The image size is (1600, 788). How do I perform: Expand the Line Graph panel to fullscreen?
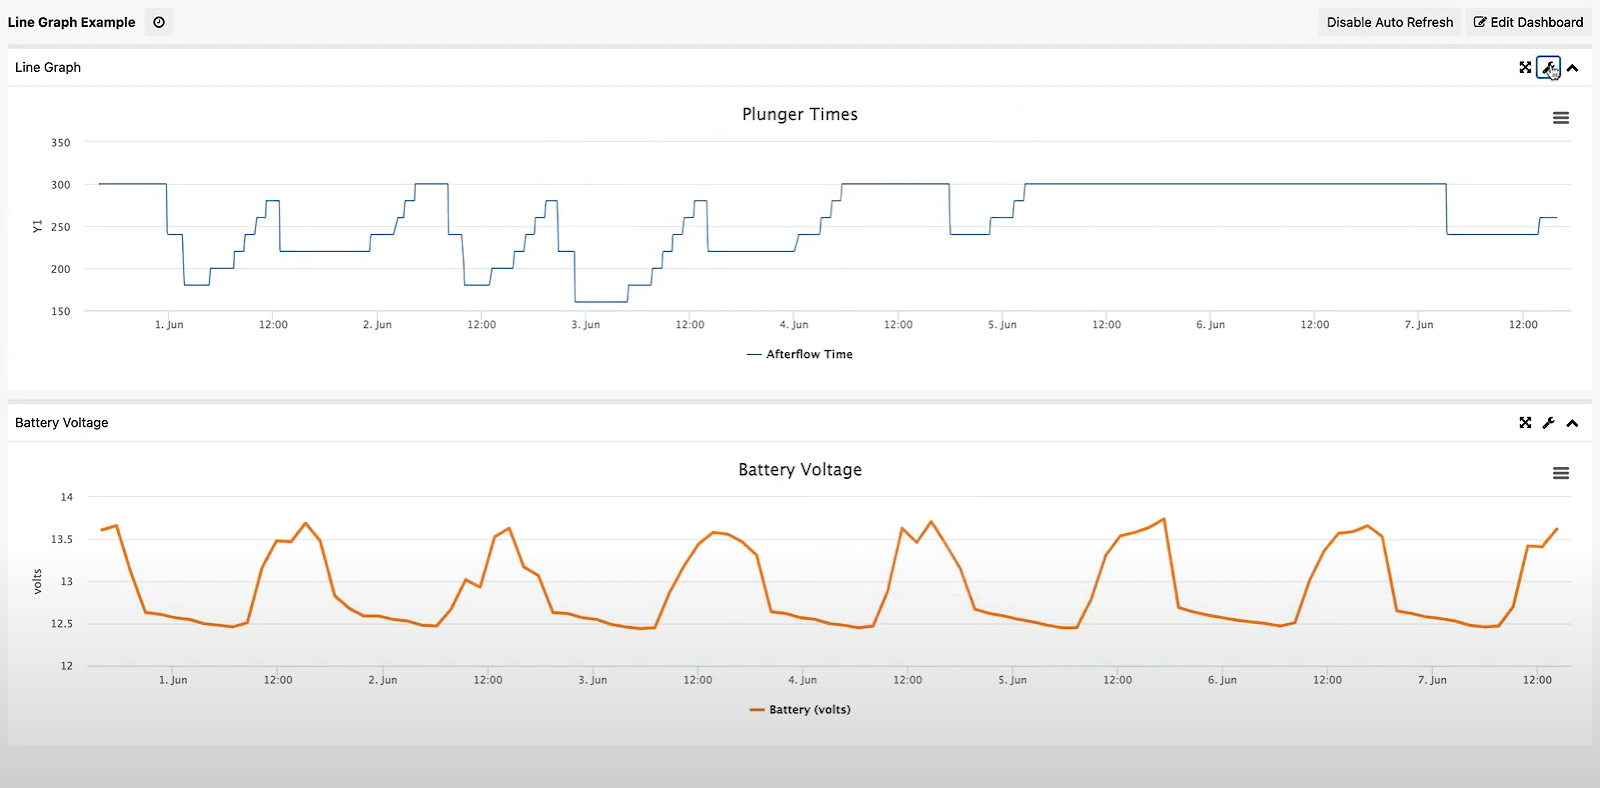1525,67
